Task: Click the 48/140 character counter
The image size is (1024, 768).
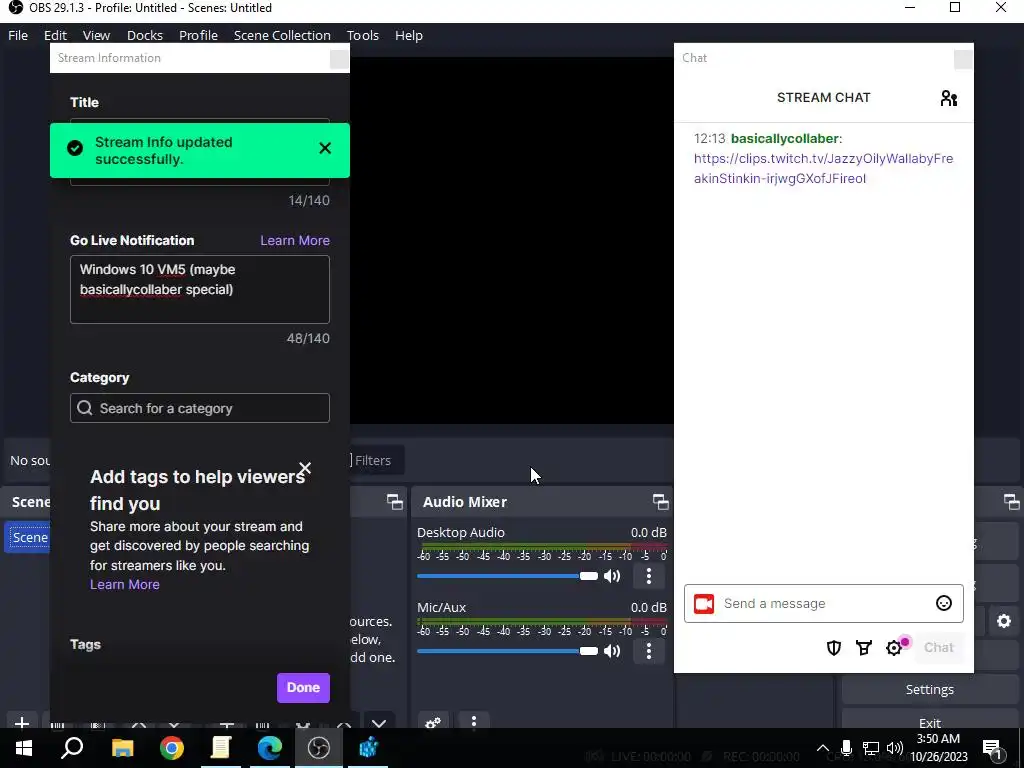Action: [x=308, y=338]
